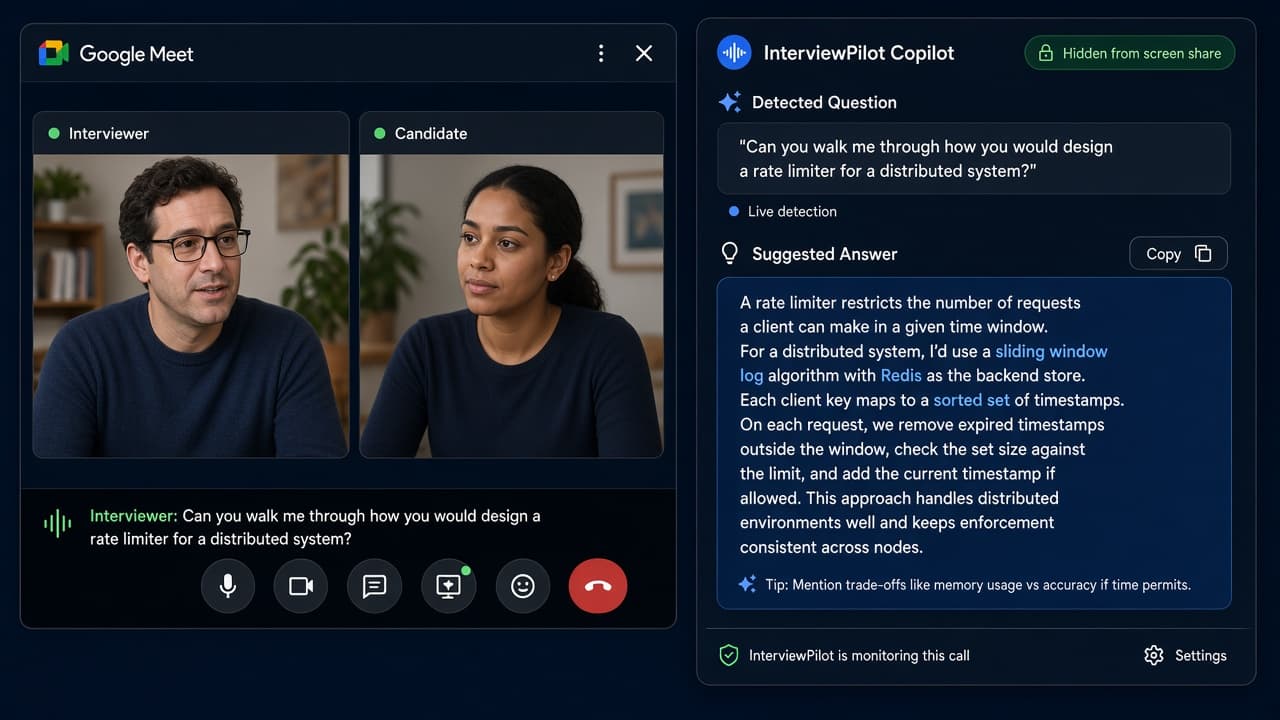Click the 'Candidate' name label
Image resolution: width=1280 pixels, height=720 pixels.
431,133
